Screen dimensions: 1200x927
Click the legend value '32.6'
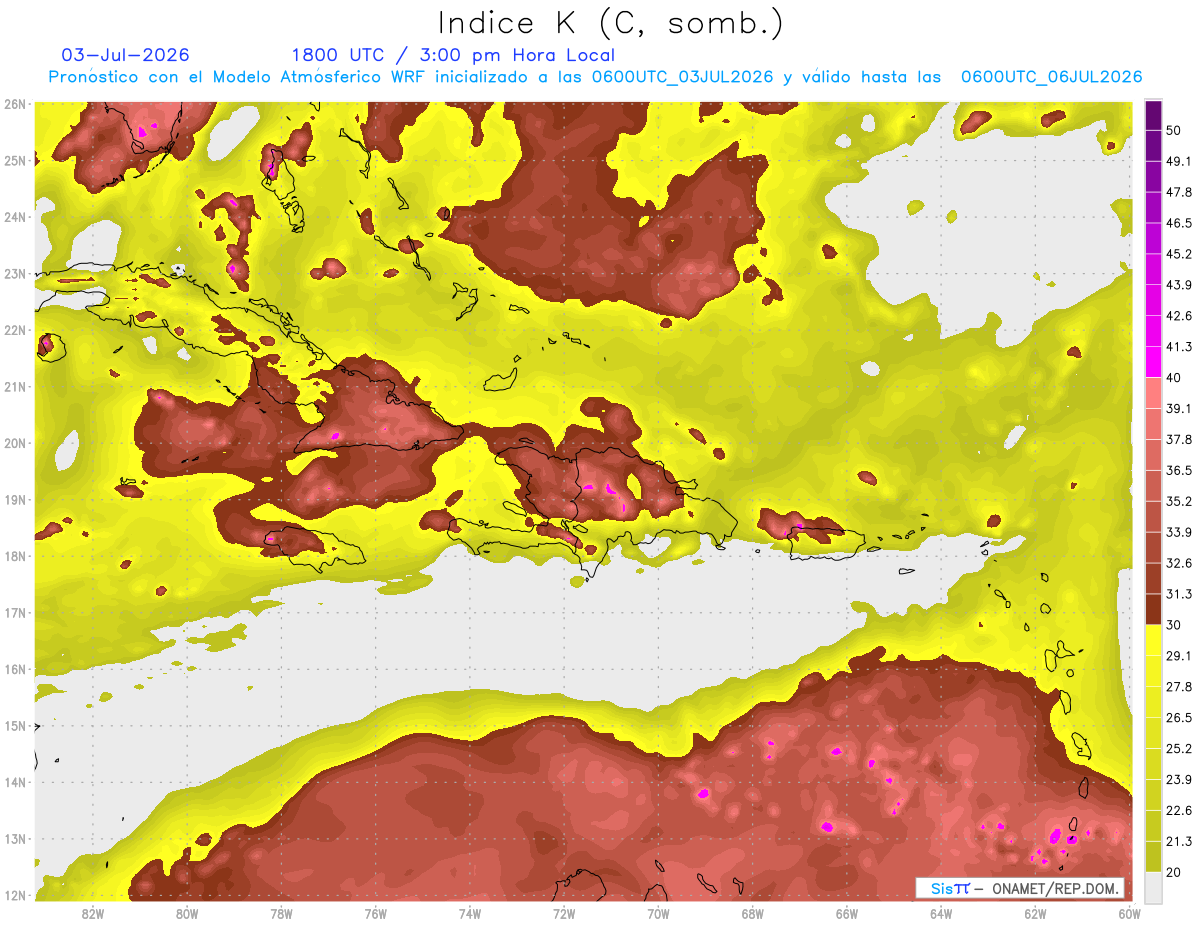click(x=1178, y=563)
